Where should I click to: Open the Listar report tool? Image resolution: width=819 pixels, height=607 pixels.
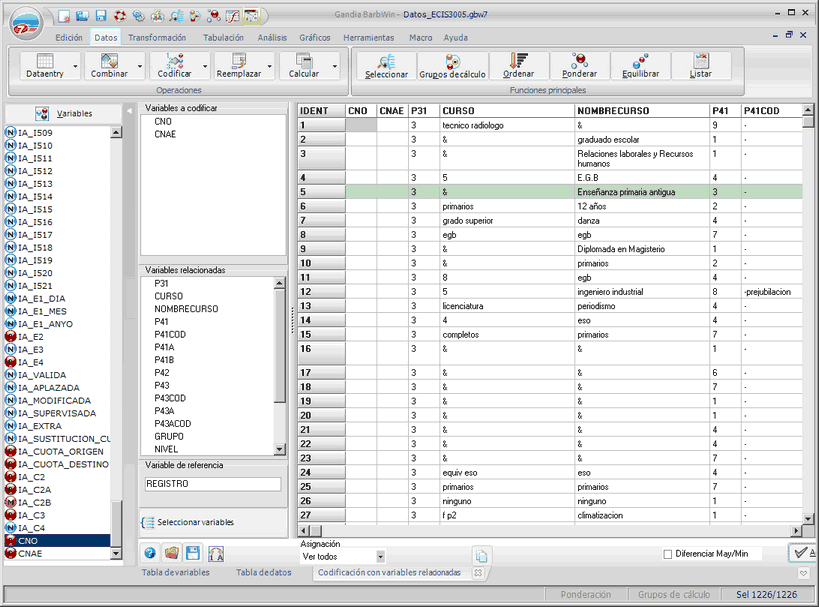[700, 61]
